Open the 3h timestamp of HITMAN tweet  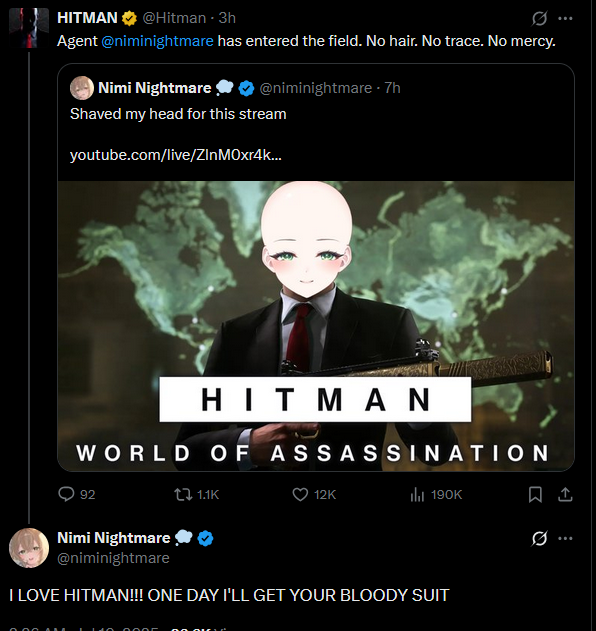(227, 18)
